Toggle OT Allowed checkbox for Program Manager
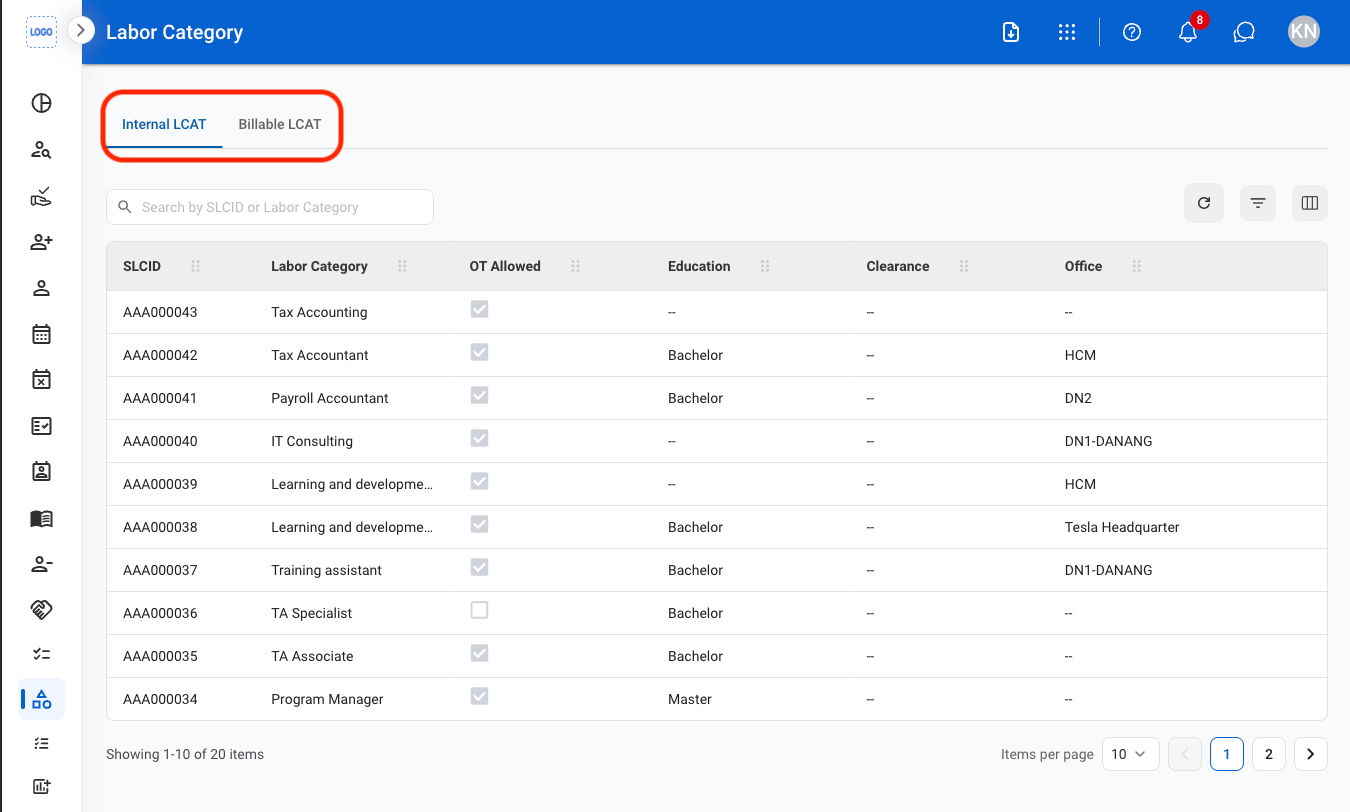Screen dimensions: 1350x812 tap(480, 697)
